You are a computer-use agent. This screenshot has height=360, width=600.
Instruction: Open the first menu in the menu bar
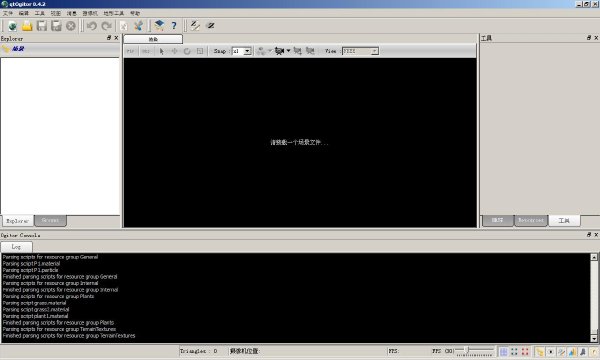pyautogui.click(x=8, y=13)
